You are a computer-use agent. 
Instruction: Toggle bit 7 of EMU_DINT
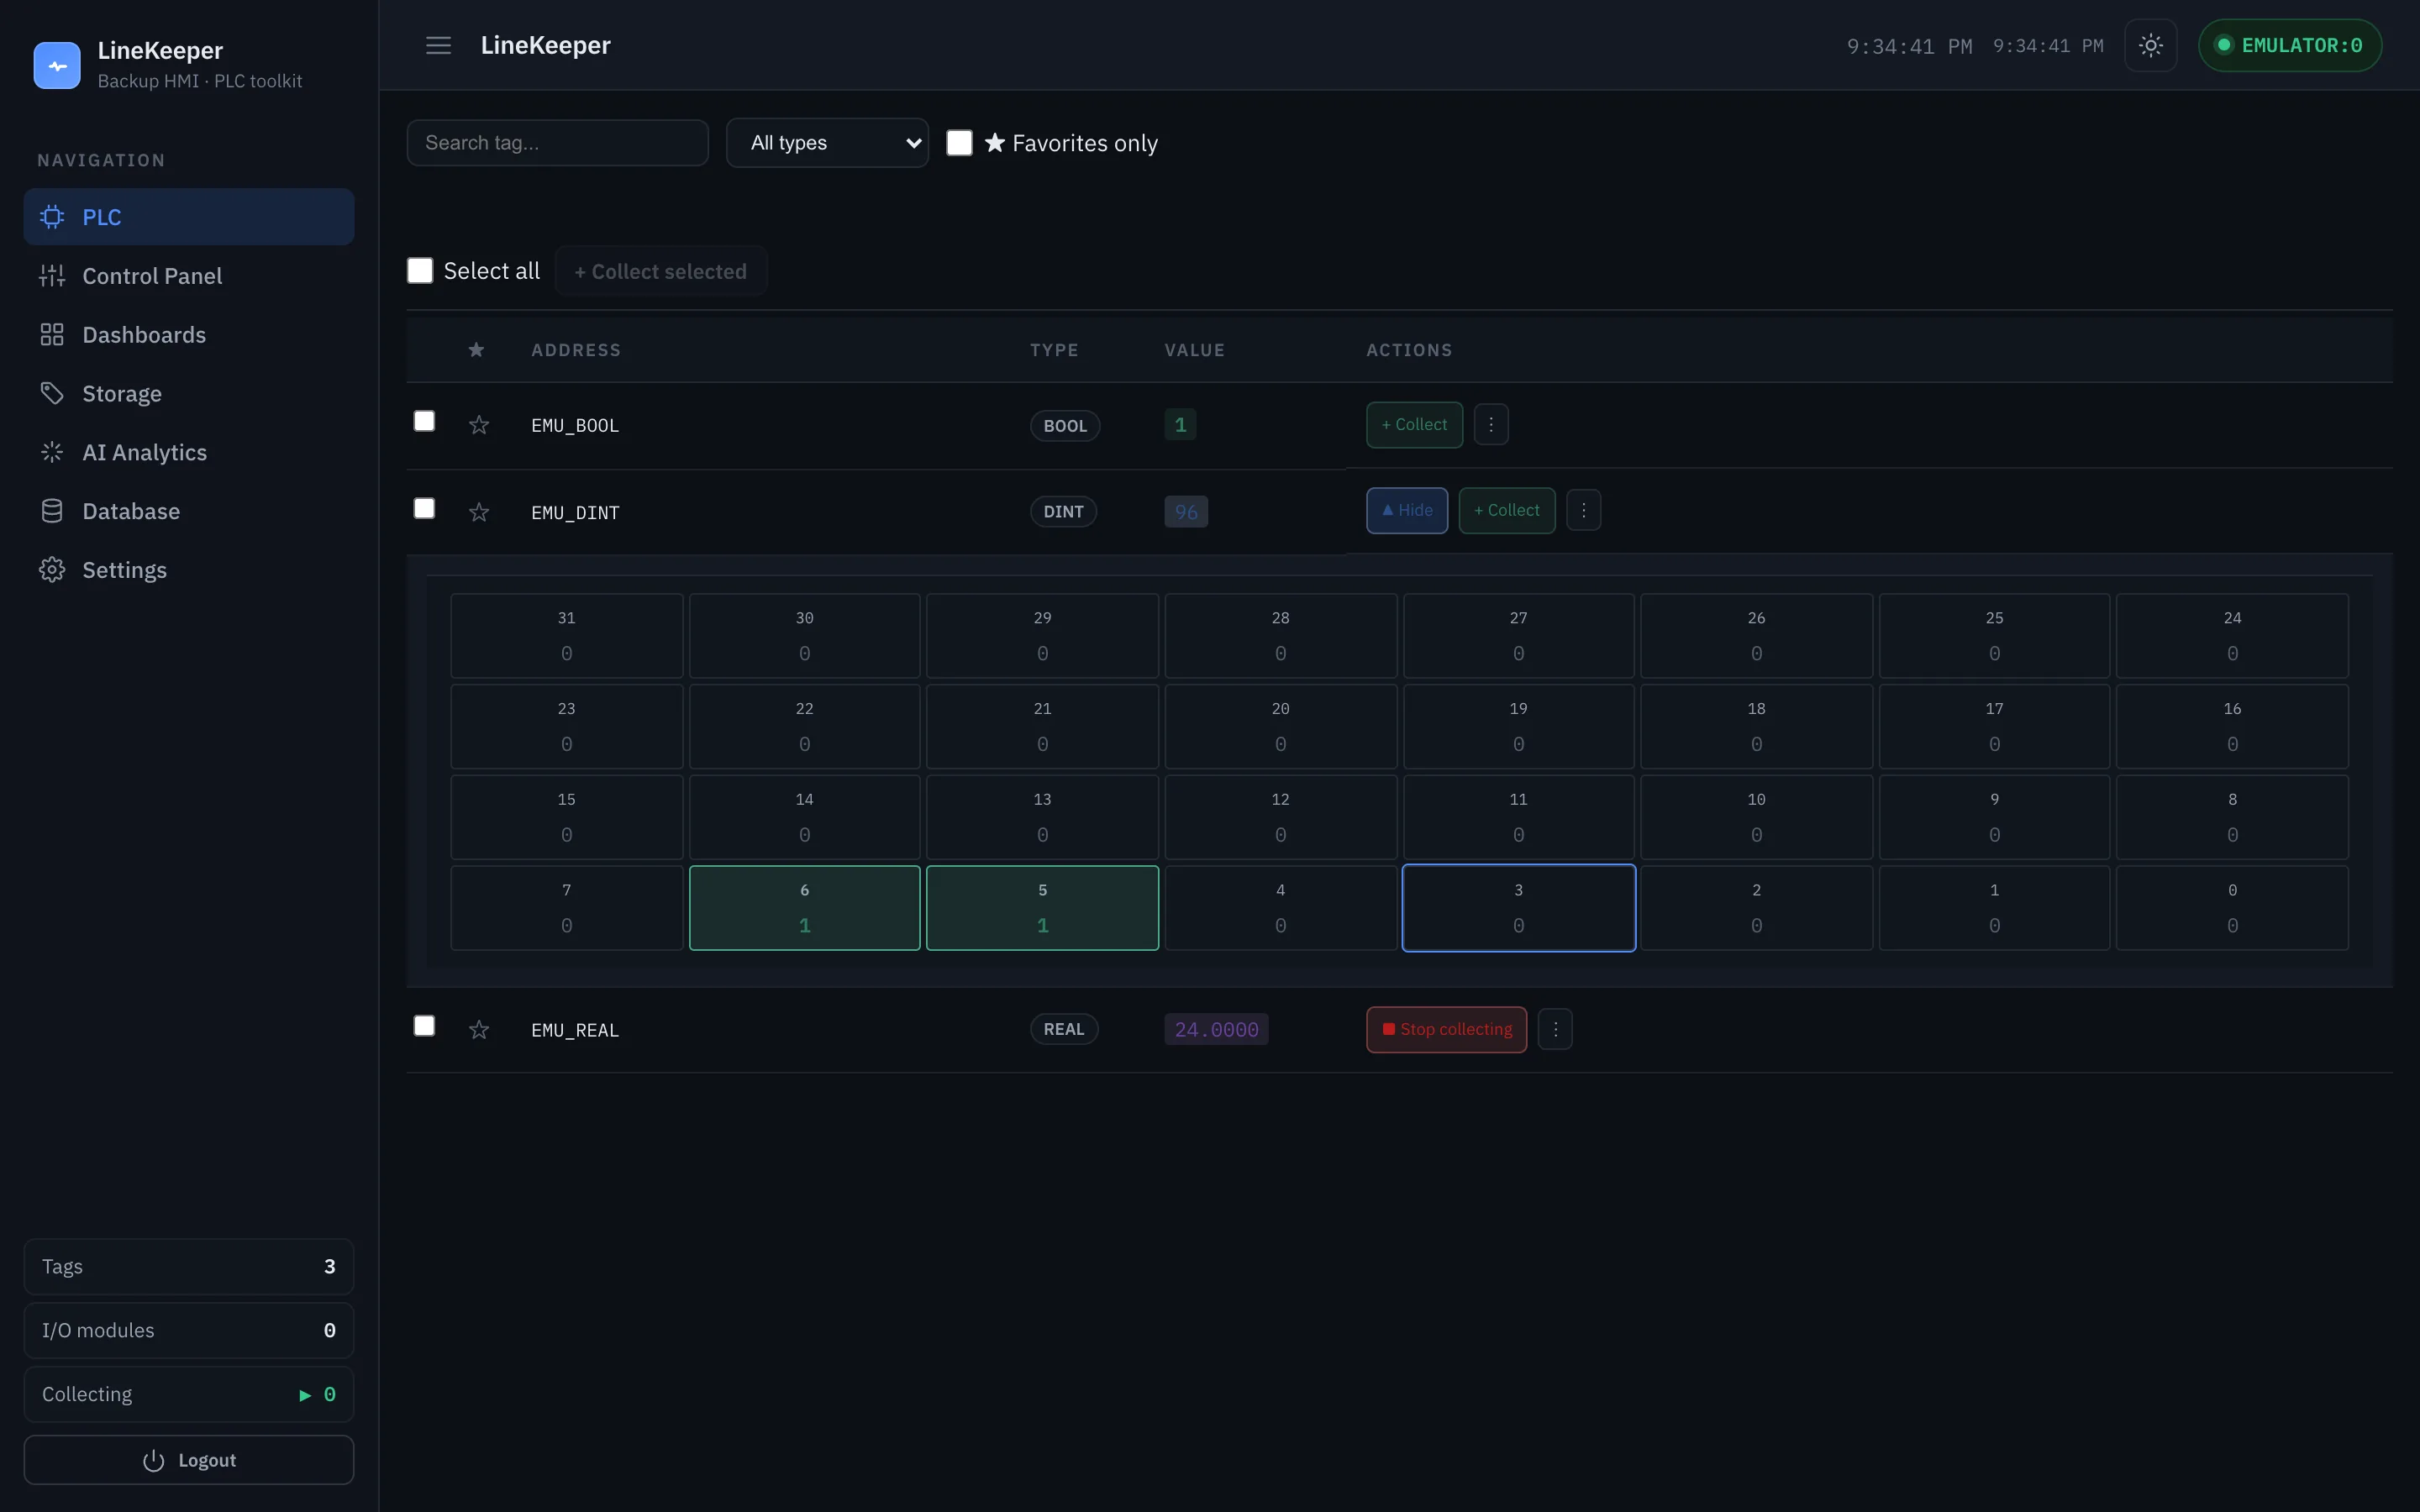(567, 908)
